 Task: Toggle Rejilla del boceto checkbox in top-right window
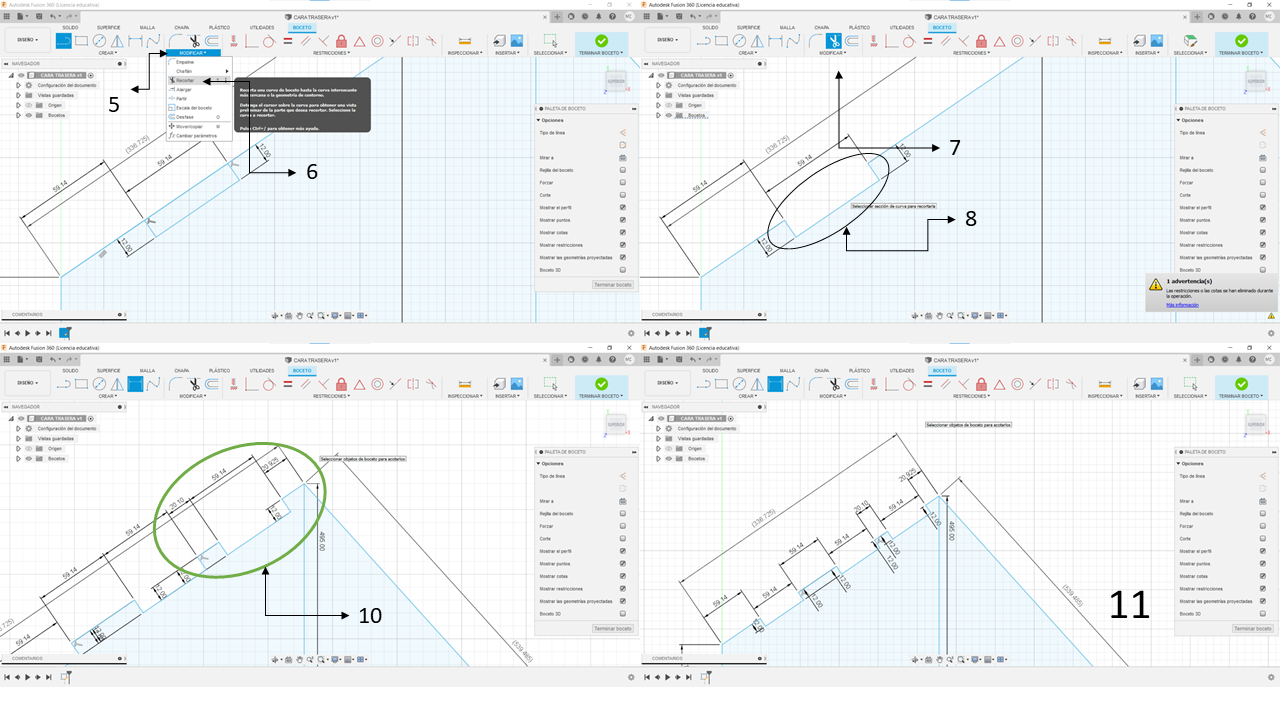pos(1262,170)
